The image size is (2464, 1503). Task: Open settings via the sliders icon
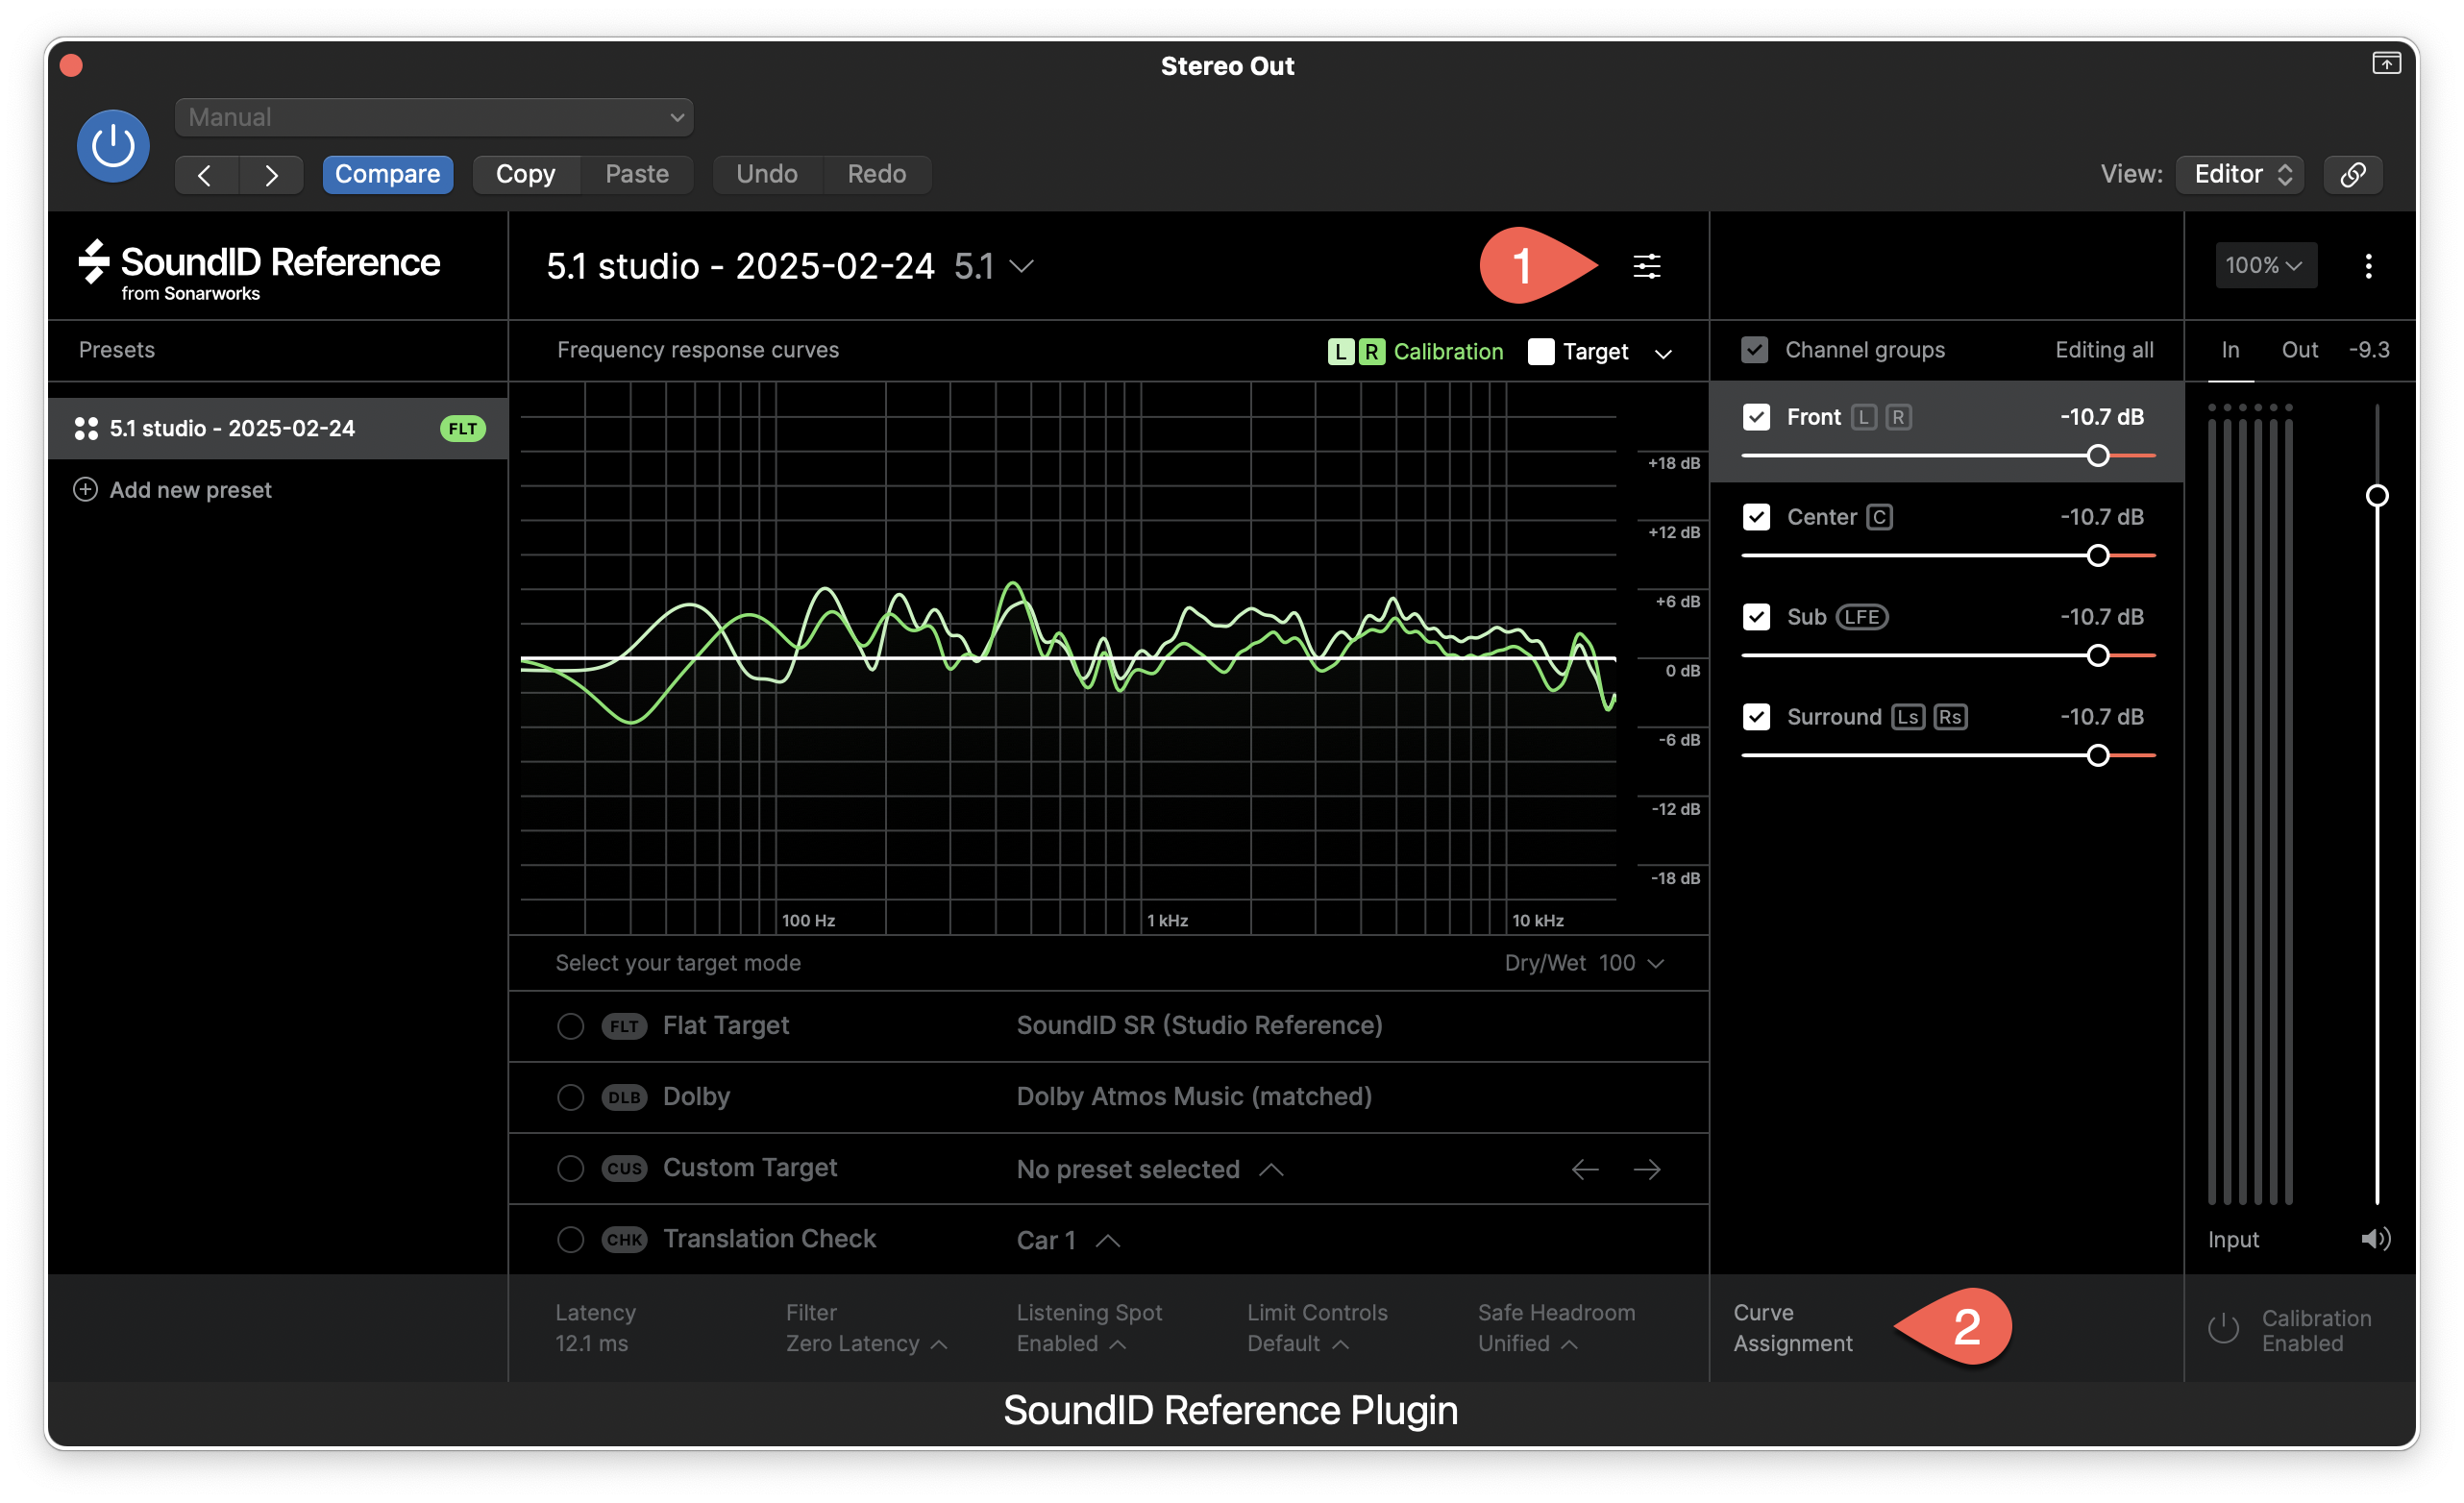click(x=1646, y=266)
